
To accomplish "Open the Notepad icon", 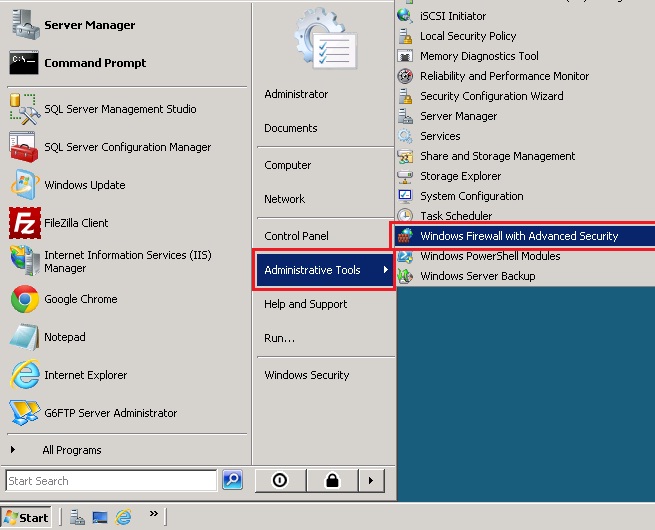I will (25, 337).
